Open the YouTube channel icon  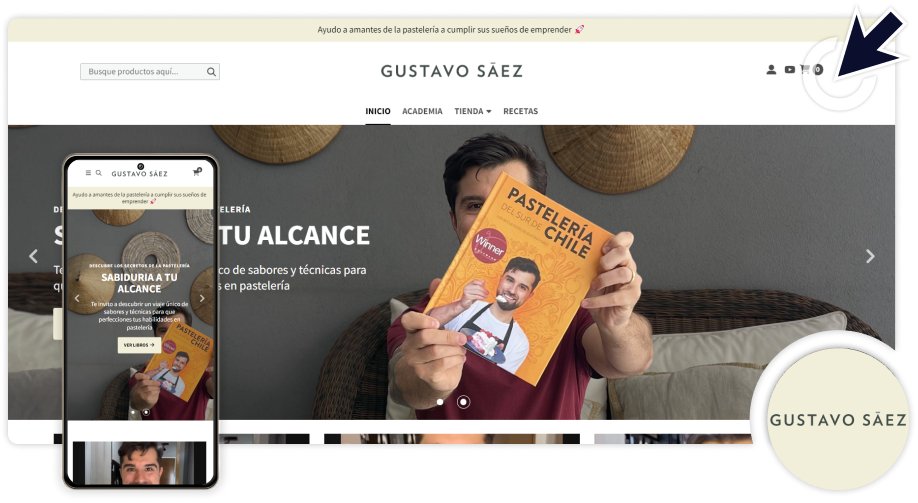coord(790,70)
